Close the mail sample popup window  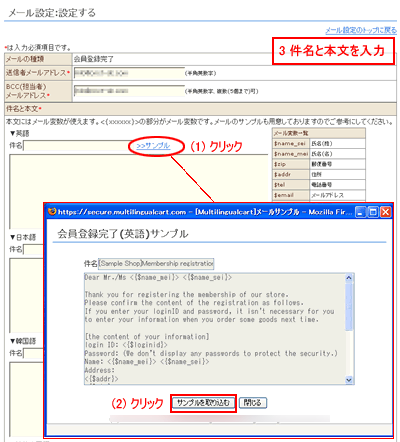[x=386, y=212]
